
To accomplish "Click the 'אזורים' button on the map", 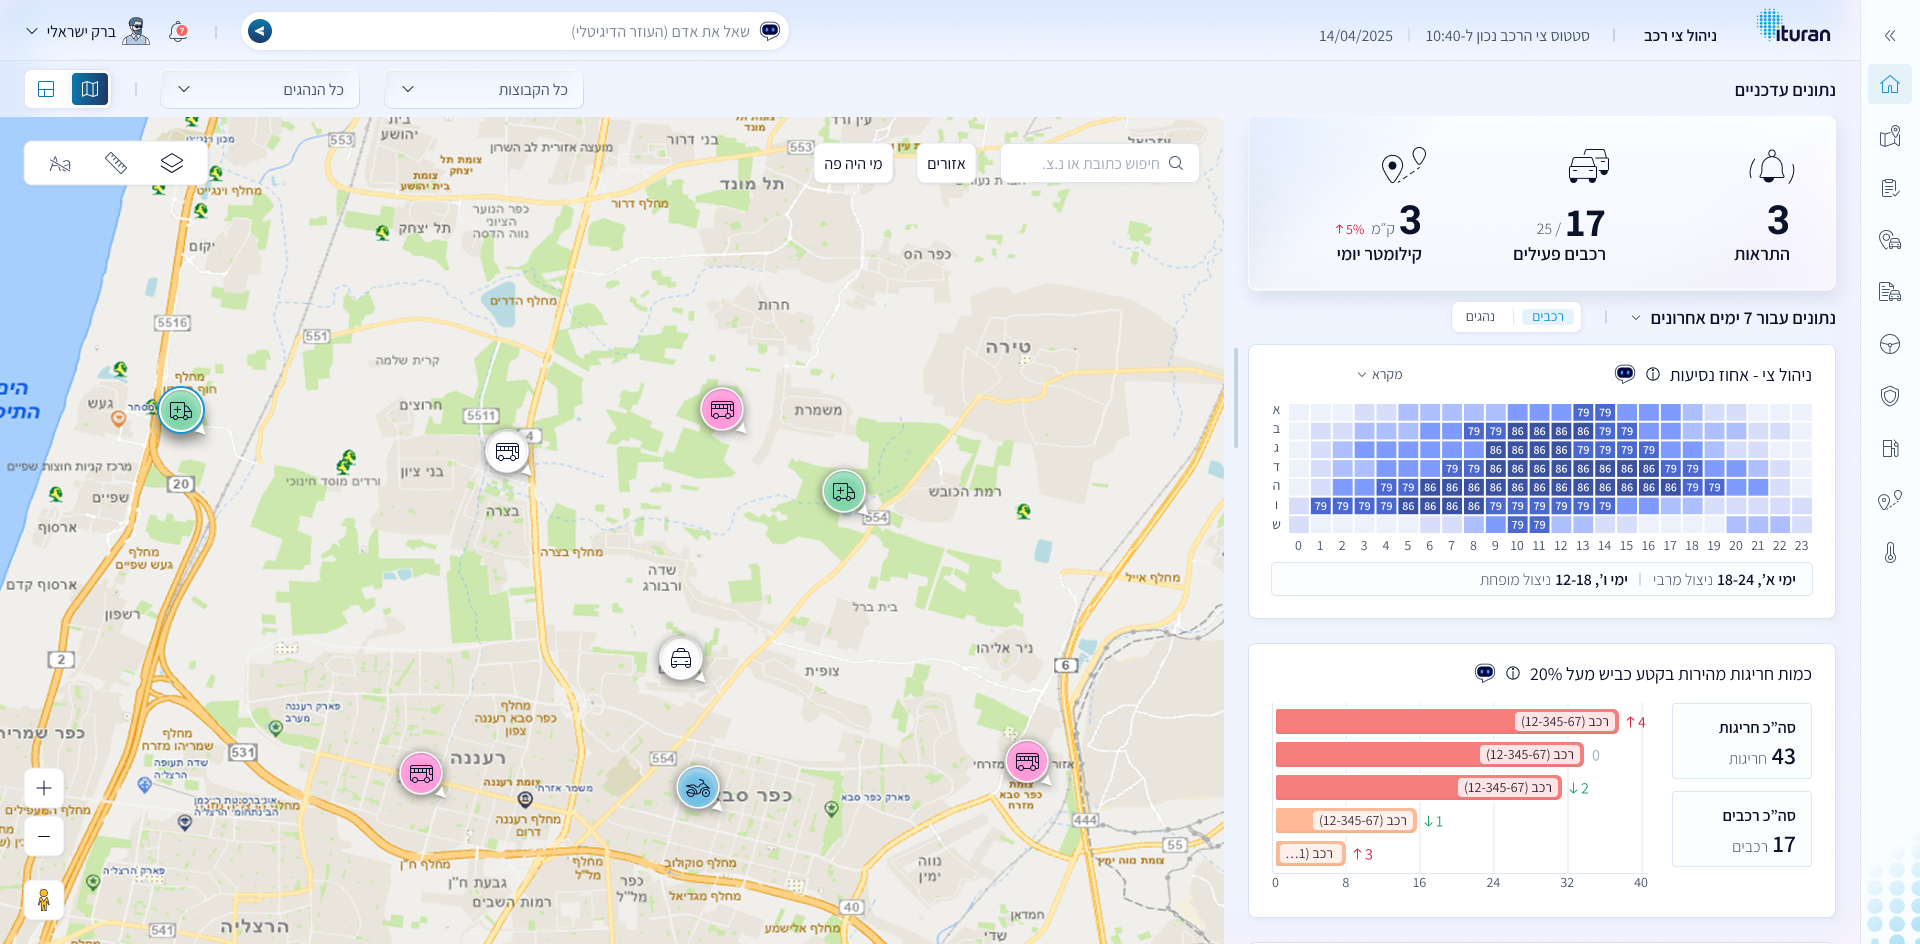I will (946, 164).
